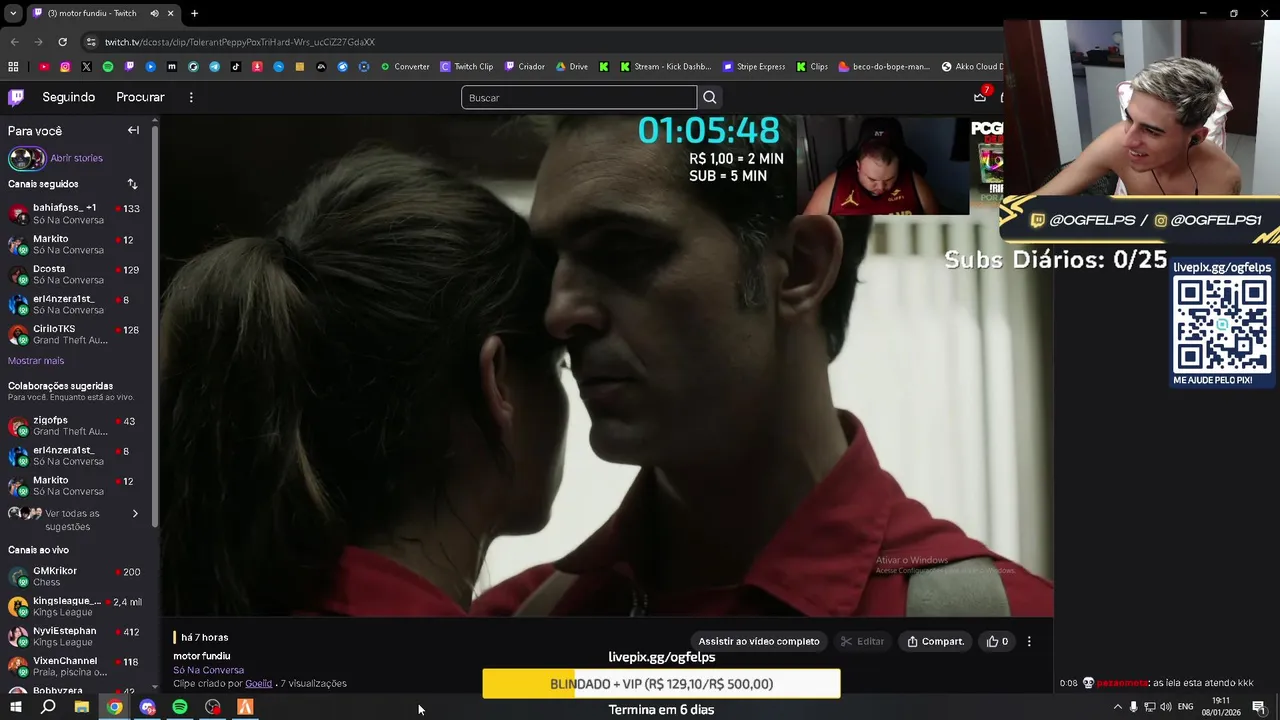
Task: Open the Instagram bookmark icon
Action: click(65, 67)
